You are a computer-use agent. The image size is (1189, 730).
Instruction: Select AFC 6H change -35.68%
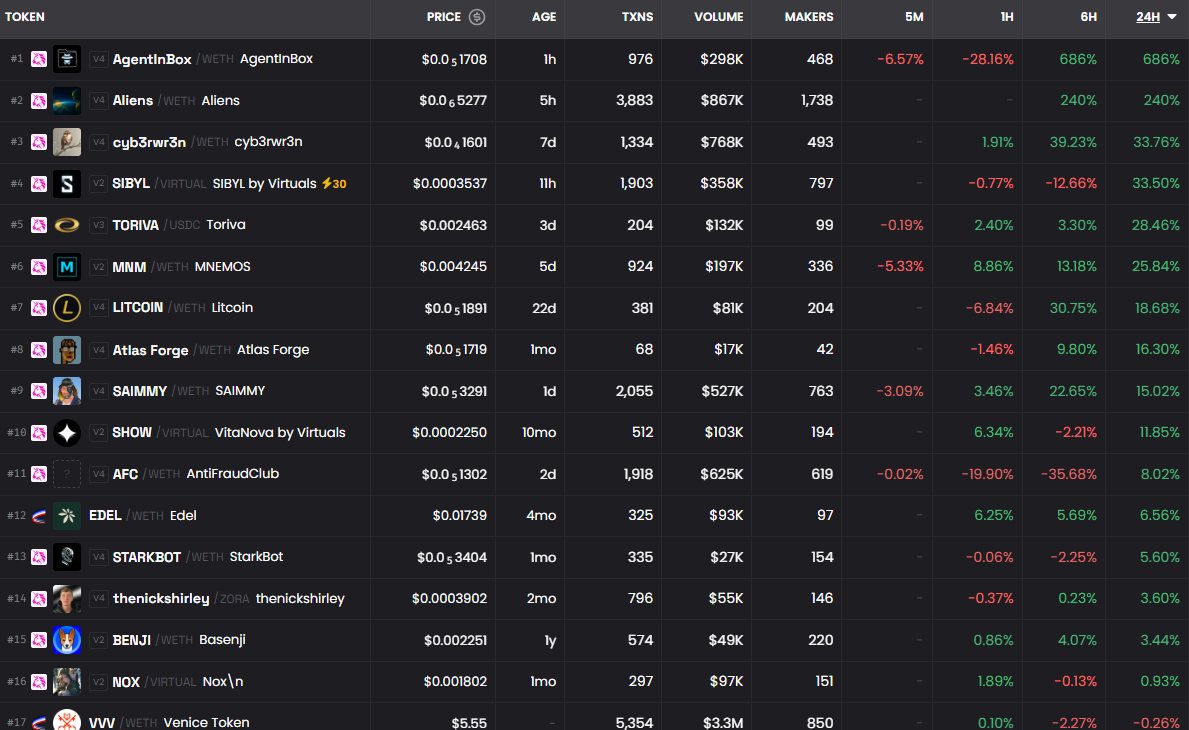point(1068,474)
